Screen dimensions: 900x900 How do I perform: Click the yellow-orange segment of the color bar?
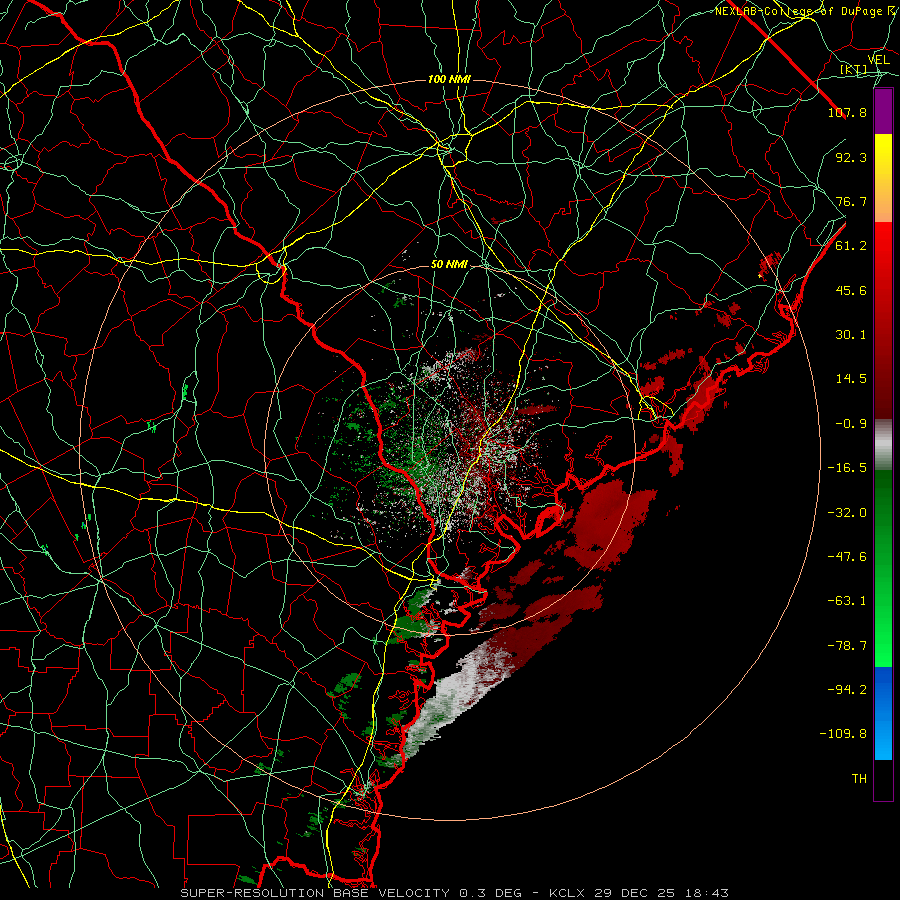(883, 178)
